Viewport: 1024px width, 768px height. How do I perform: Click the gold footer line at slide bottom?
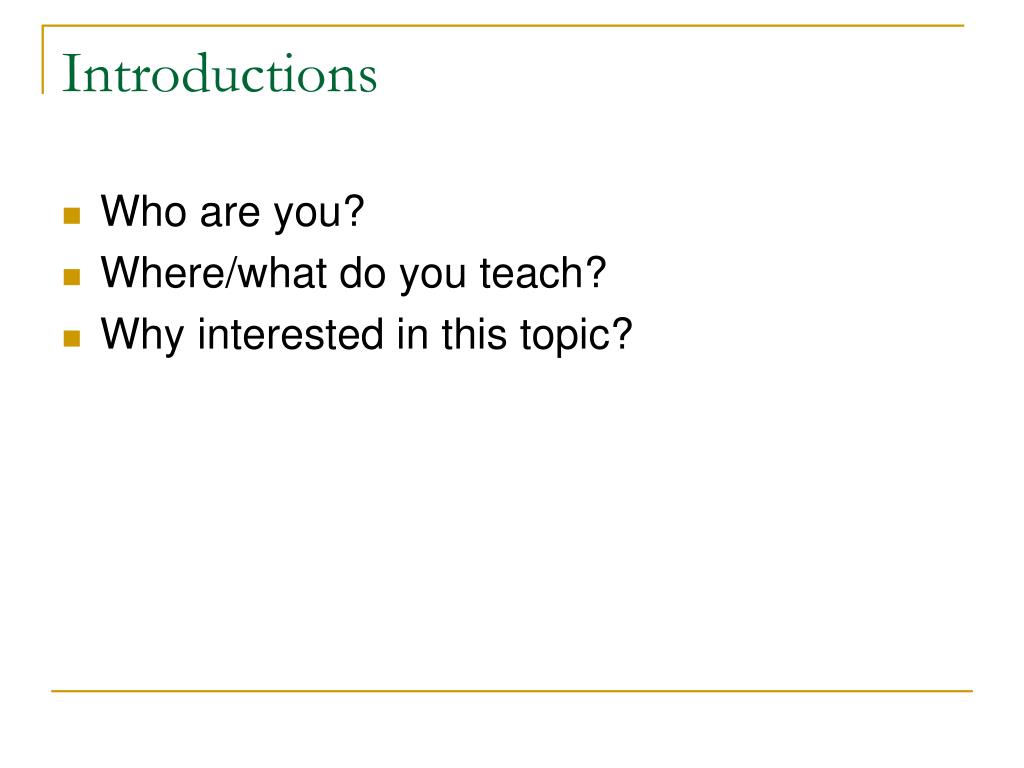point(512,690)
